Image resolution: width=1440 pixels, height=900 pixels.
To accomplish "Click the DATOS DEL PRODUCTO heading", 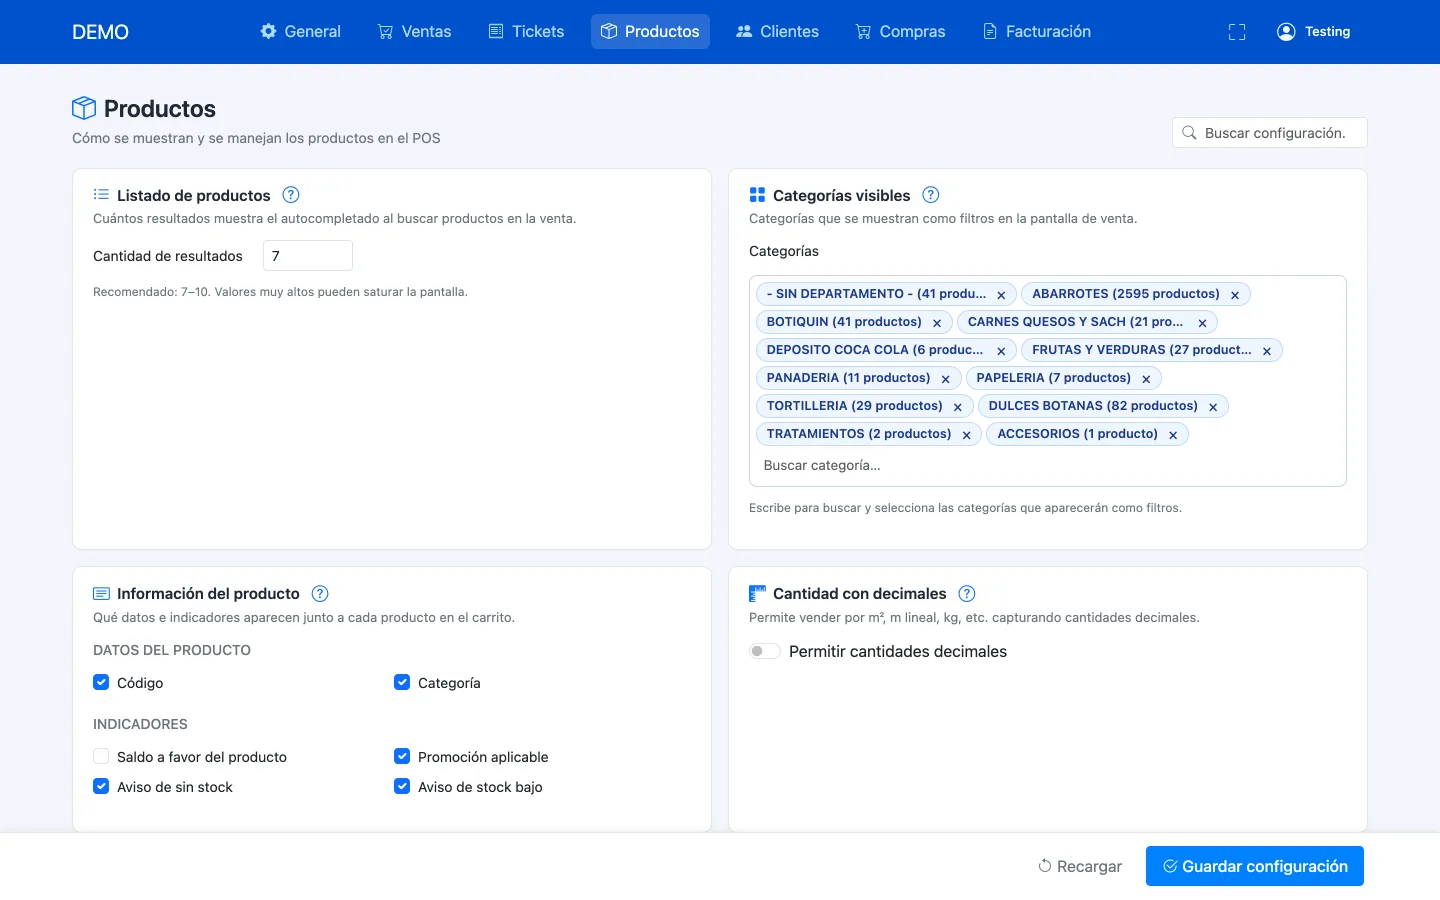I will [172, 650].
